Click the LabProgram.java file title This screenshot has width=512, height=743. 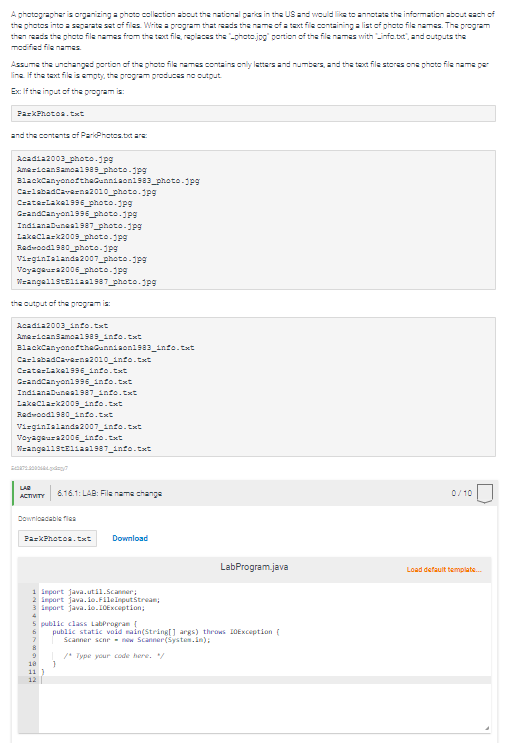click(254, 567)
